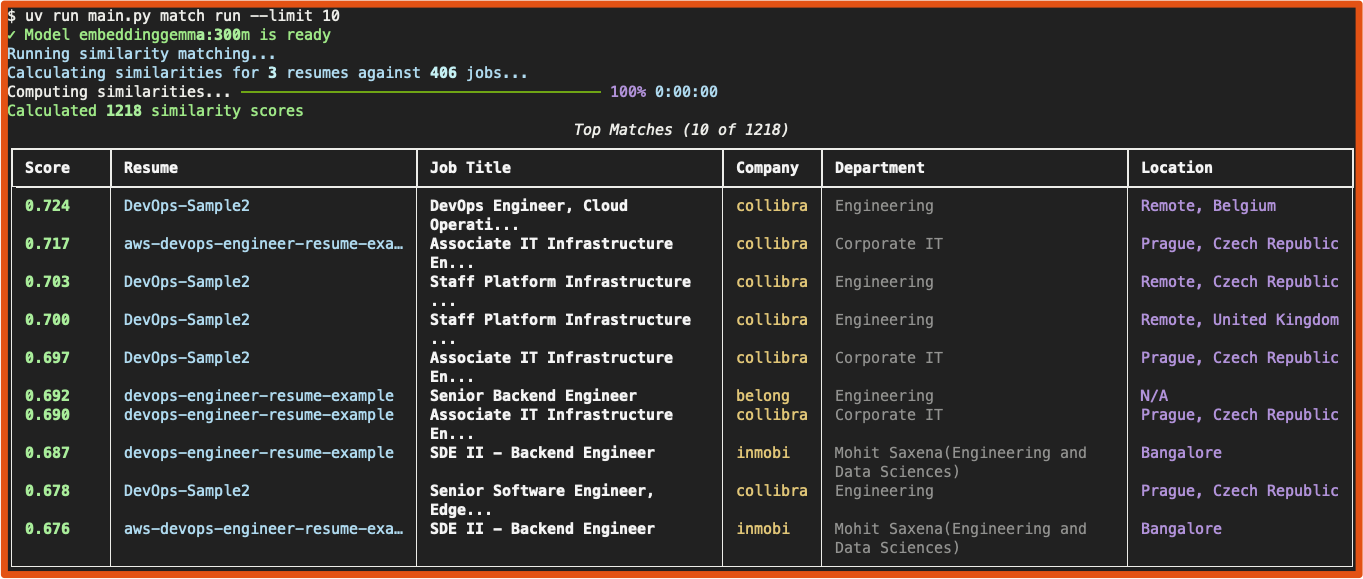
Task: Click the 'Remote, Czech Republic' location
Action: 1240,282
